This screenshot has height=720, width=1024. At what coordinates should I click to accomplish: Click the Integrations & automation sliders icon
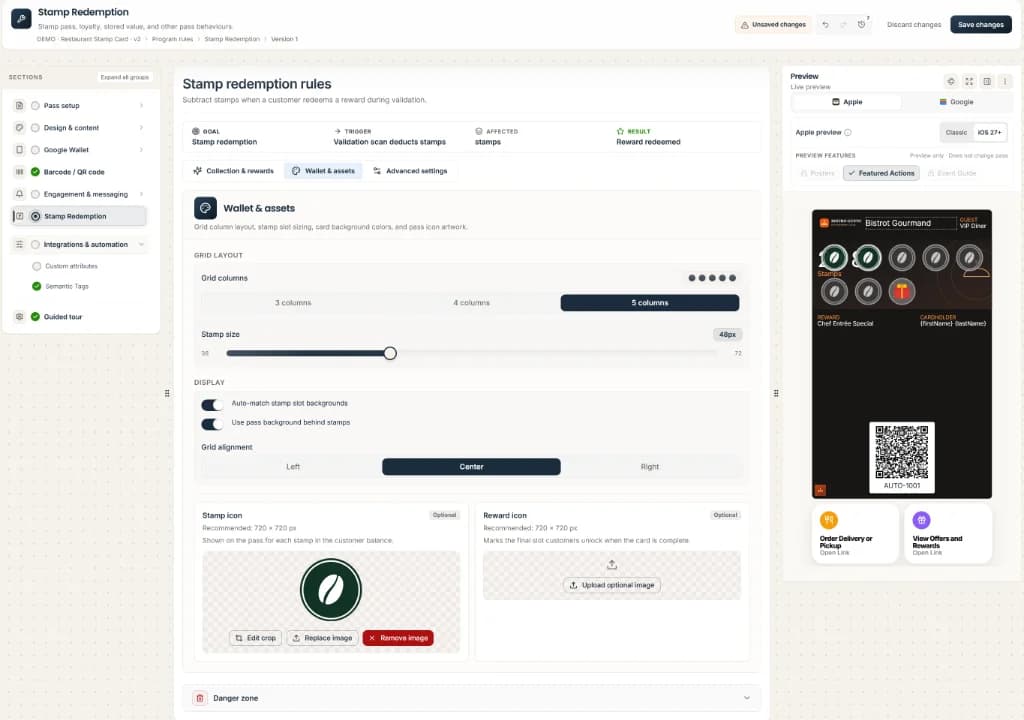tap(19, 244)
